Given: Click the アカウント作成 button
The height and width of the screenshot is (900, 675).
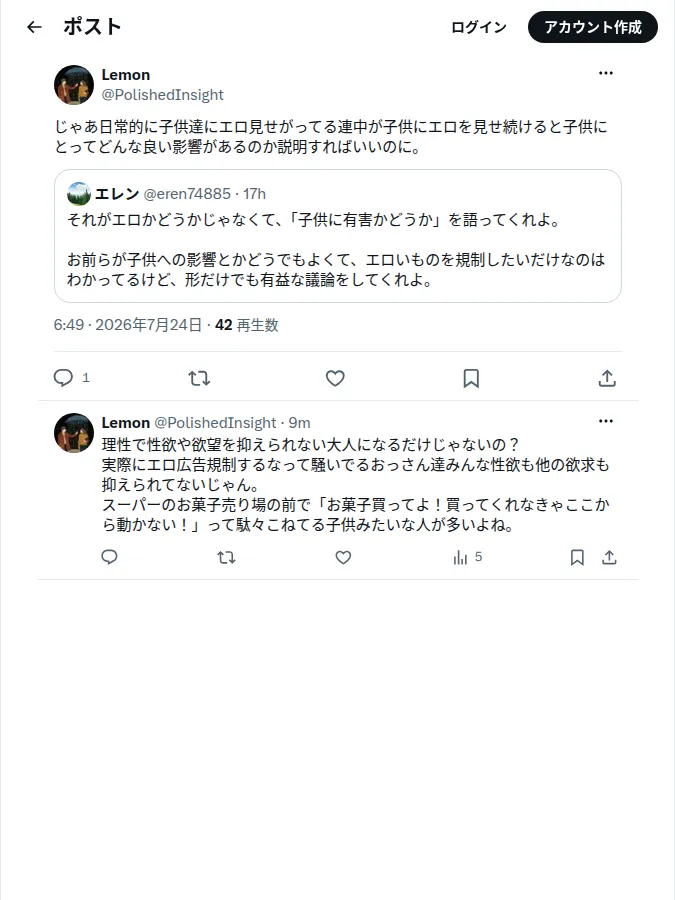Looking at the screenshot, I should point(593,27).
